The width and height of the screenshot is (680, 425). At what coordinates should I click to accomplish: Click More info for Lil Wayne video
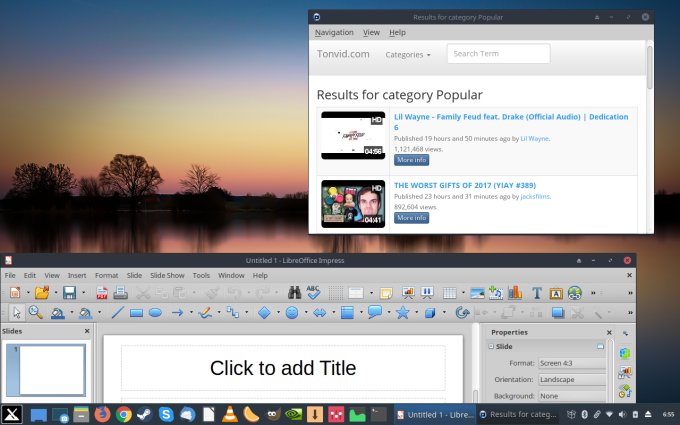tap(411, 159)
